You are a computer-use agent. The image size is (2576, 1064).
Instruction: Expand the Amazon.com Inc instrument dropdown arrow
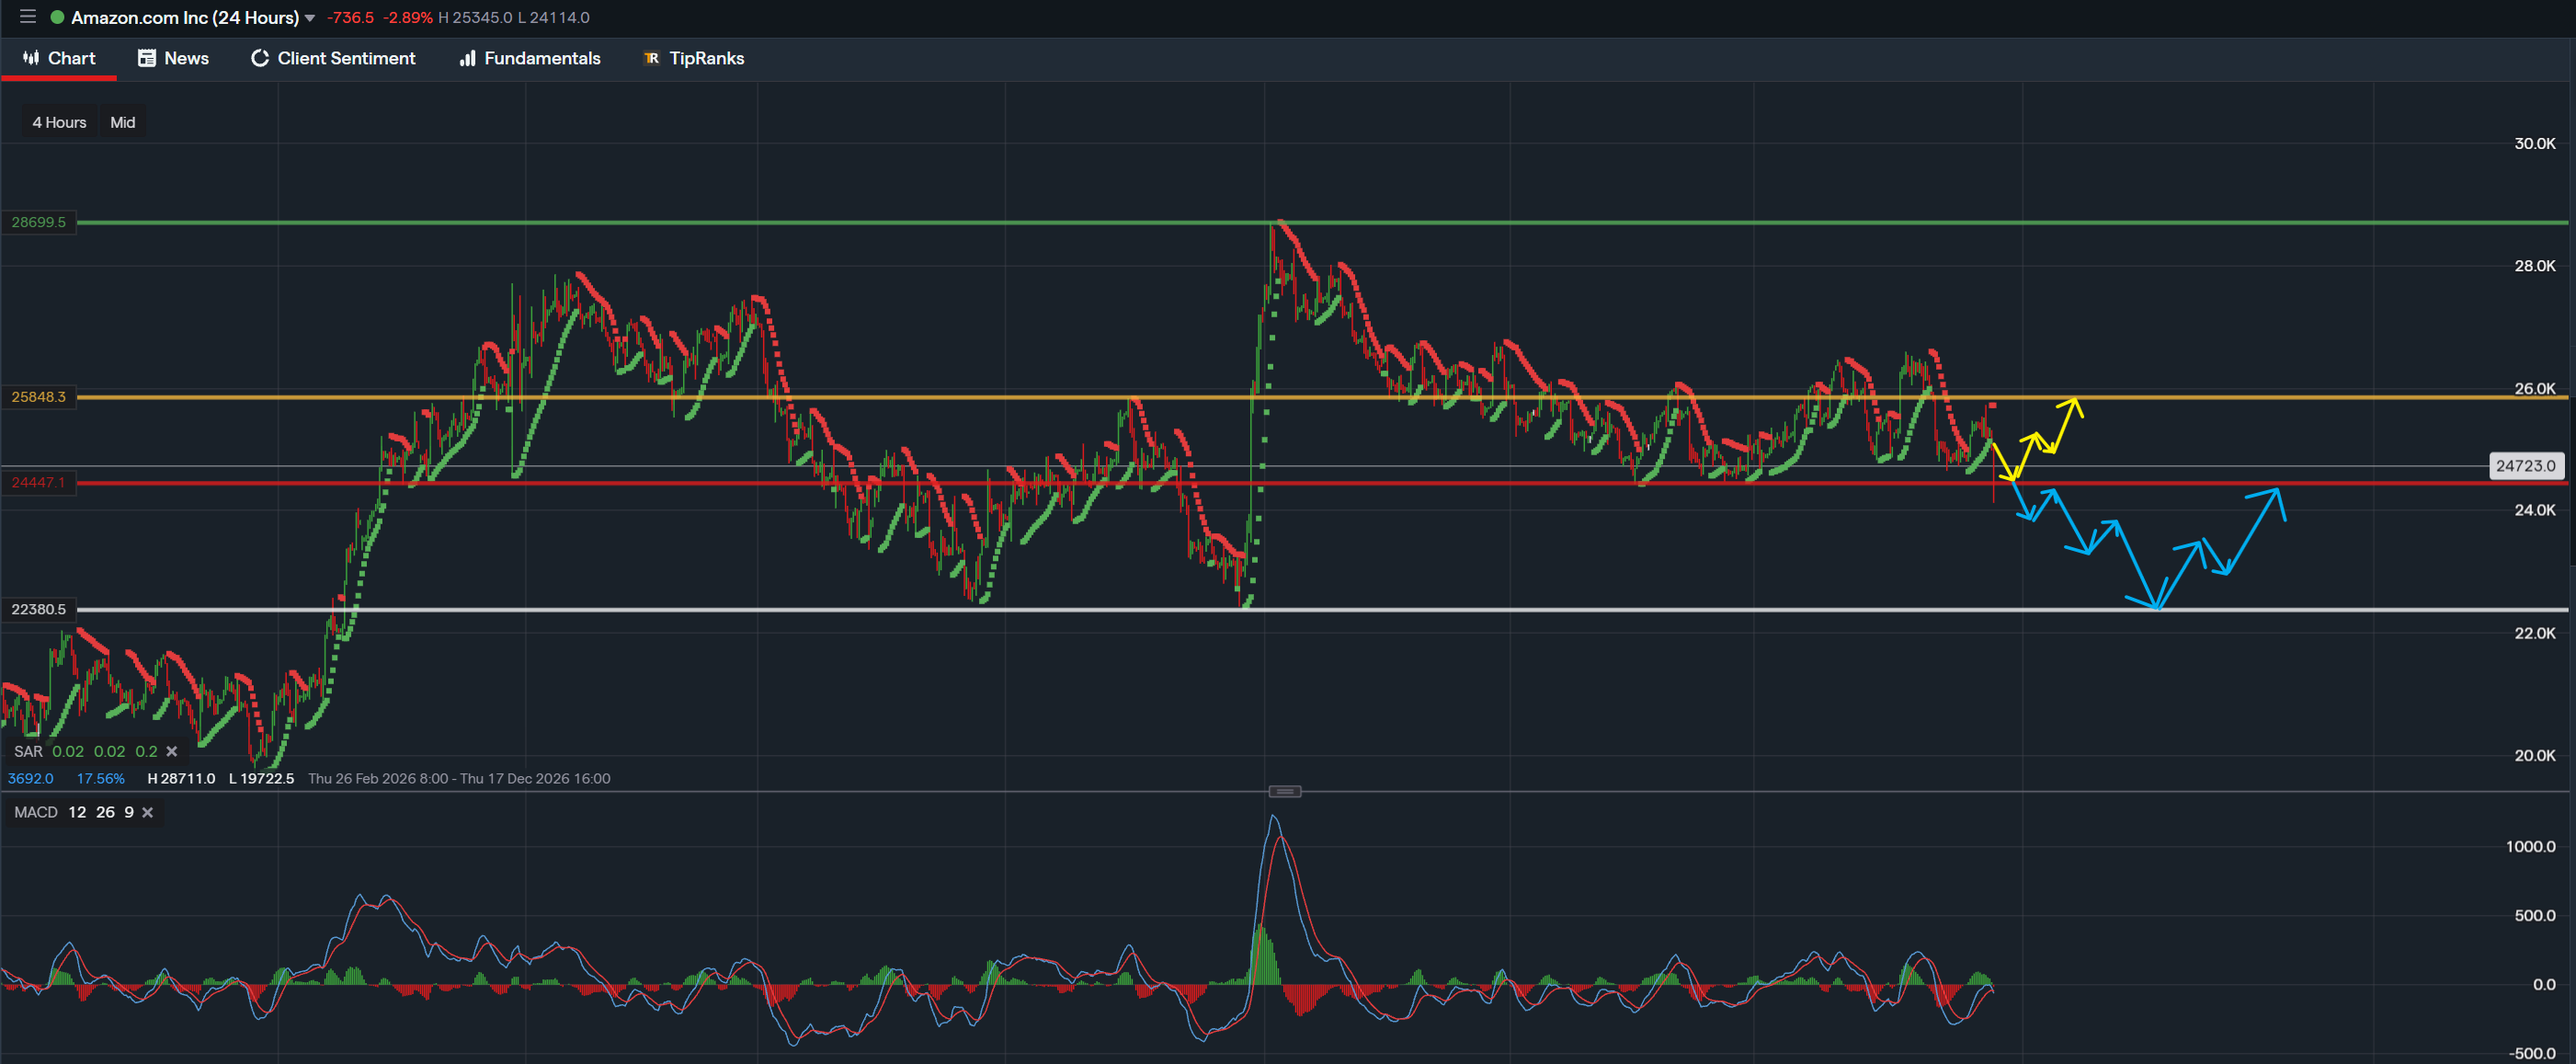(x=310, y=18)
